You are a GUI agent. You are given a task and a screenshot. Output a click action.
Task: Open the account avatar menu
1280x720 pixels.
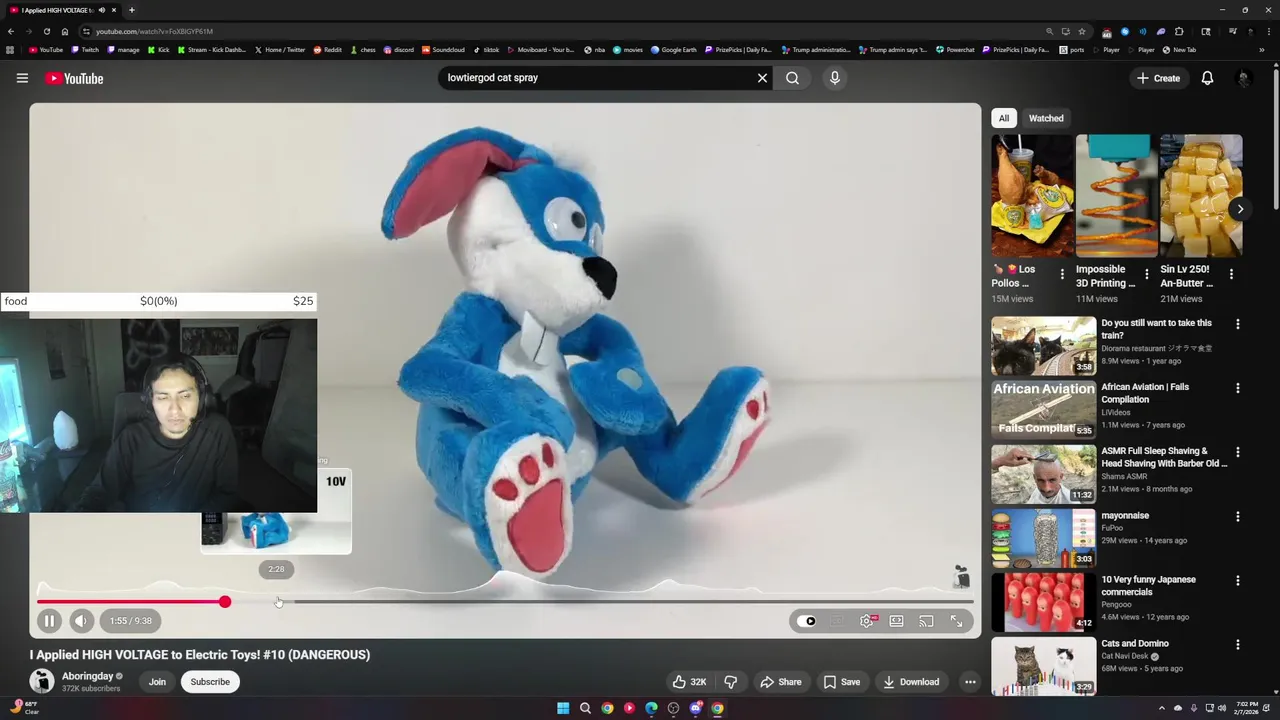[1243, 78]
